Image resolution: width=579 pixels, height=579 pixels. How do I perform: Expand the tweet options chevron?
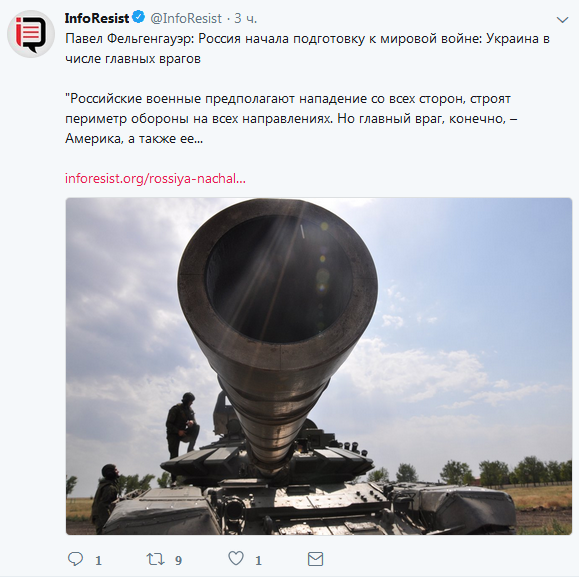tap(562, 20)
